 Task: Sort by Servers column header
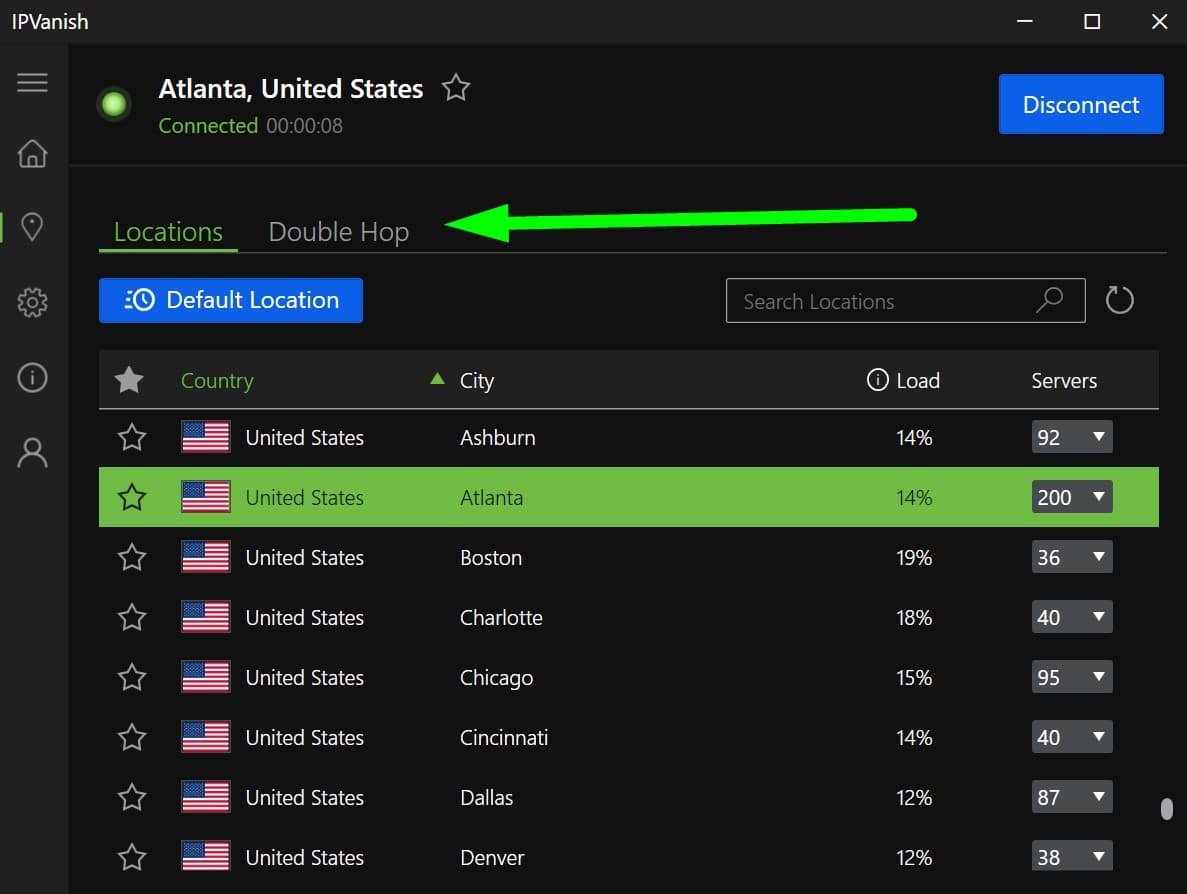point(1064,380)
